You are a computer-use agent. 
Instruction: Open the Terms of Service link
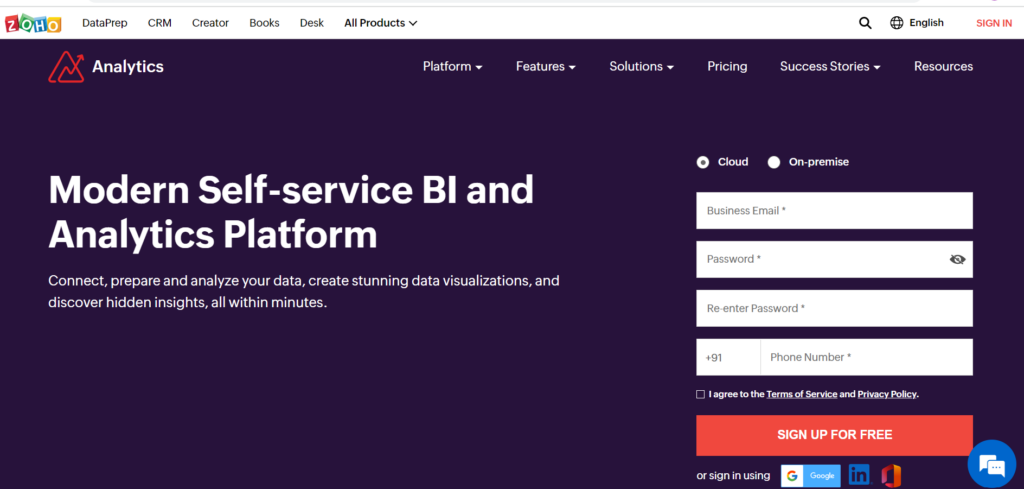click(801, 394)
